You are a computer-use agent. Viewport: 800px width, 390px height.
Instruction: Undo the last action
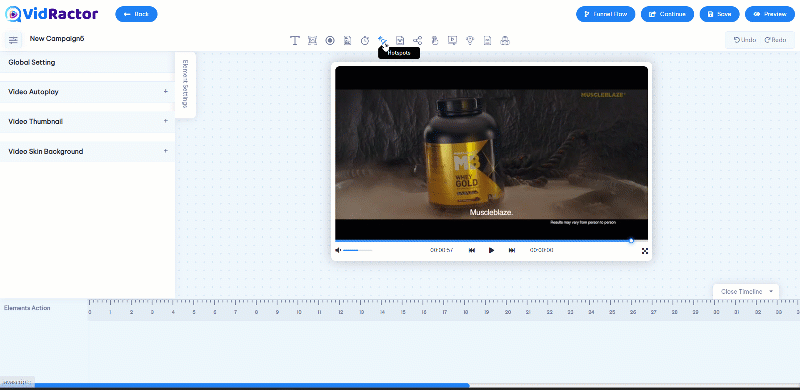click(744, 40)
